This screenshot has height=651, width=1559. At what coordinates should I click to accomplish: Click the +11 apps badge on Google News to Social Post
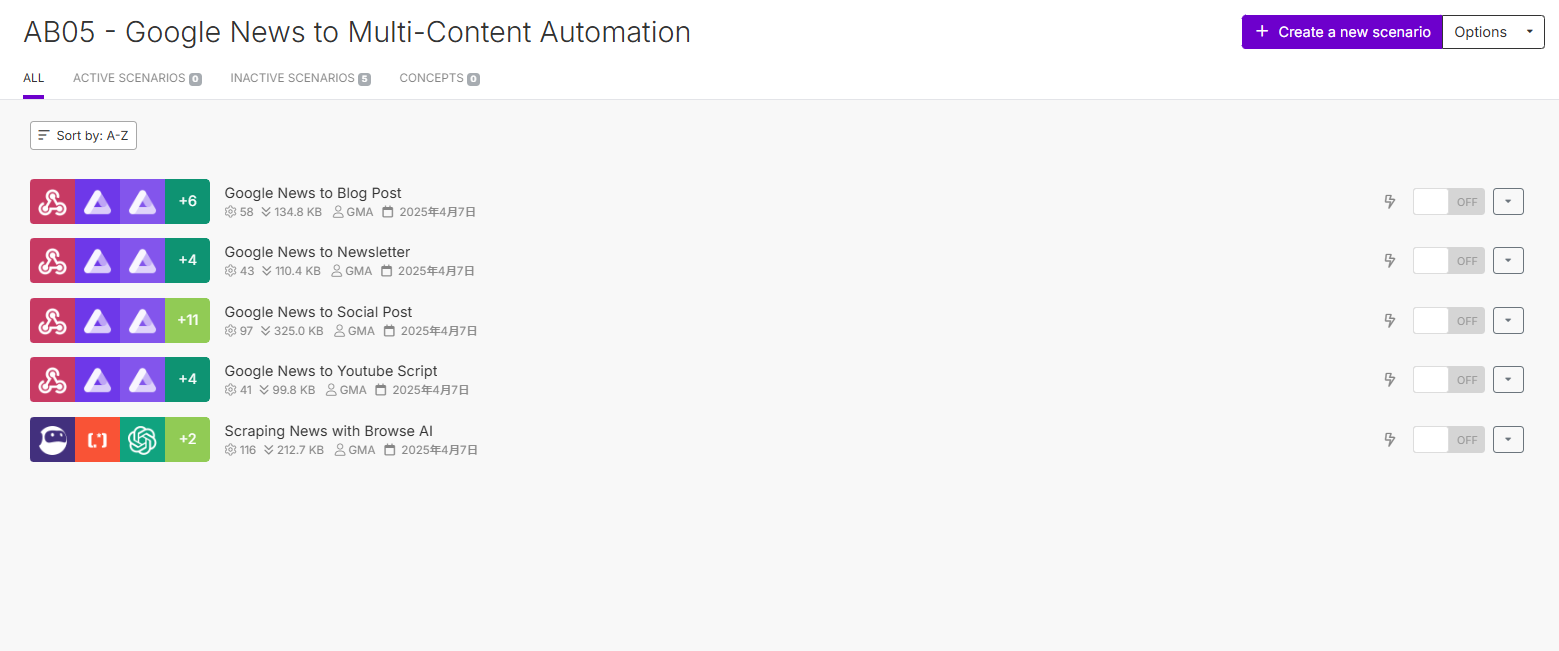187,320
